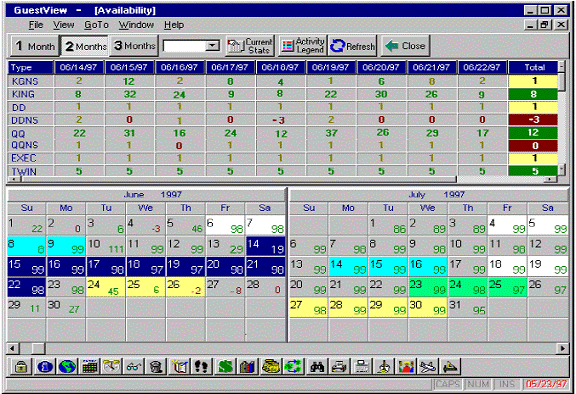Open the Window menu

coord(136,25)
